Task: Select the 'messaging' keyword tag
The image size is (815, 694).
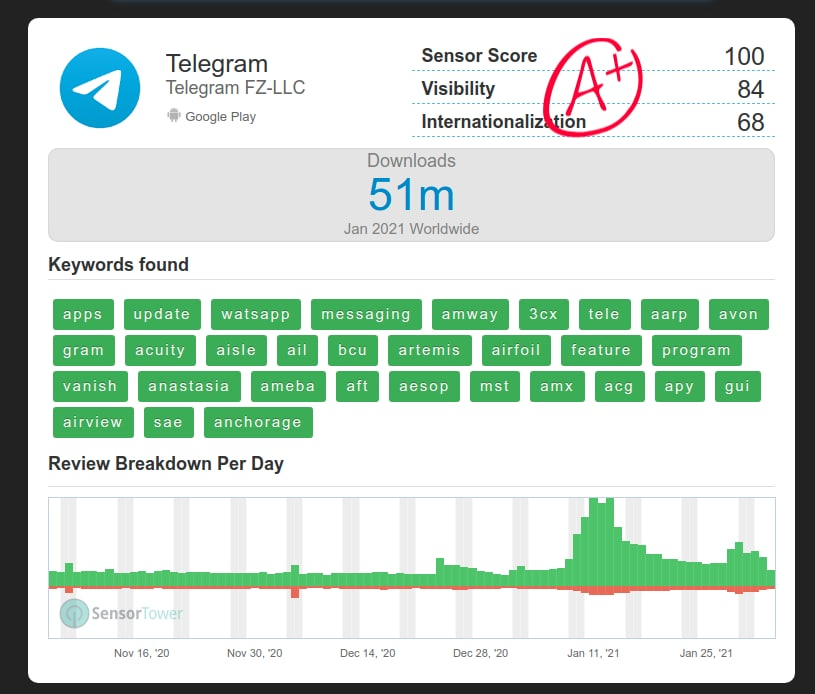Action: (366, 314)
